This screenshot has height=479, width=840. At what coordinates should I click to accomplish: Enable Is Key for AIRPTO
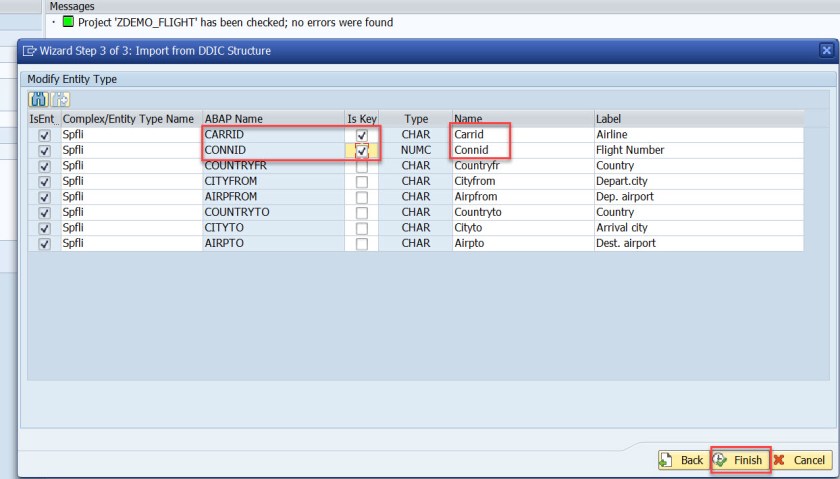pyautogui.click(x=362, y=244)
